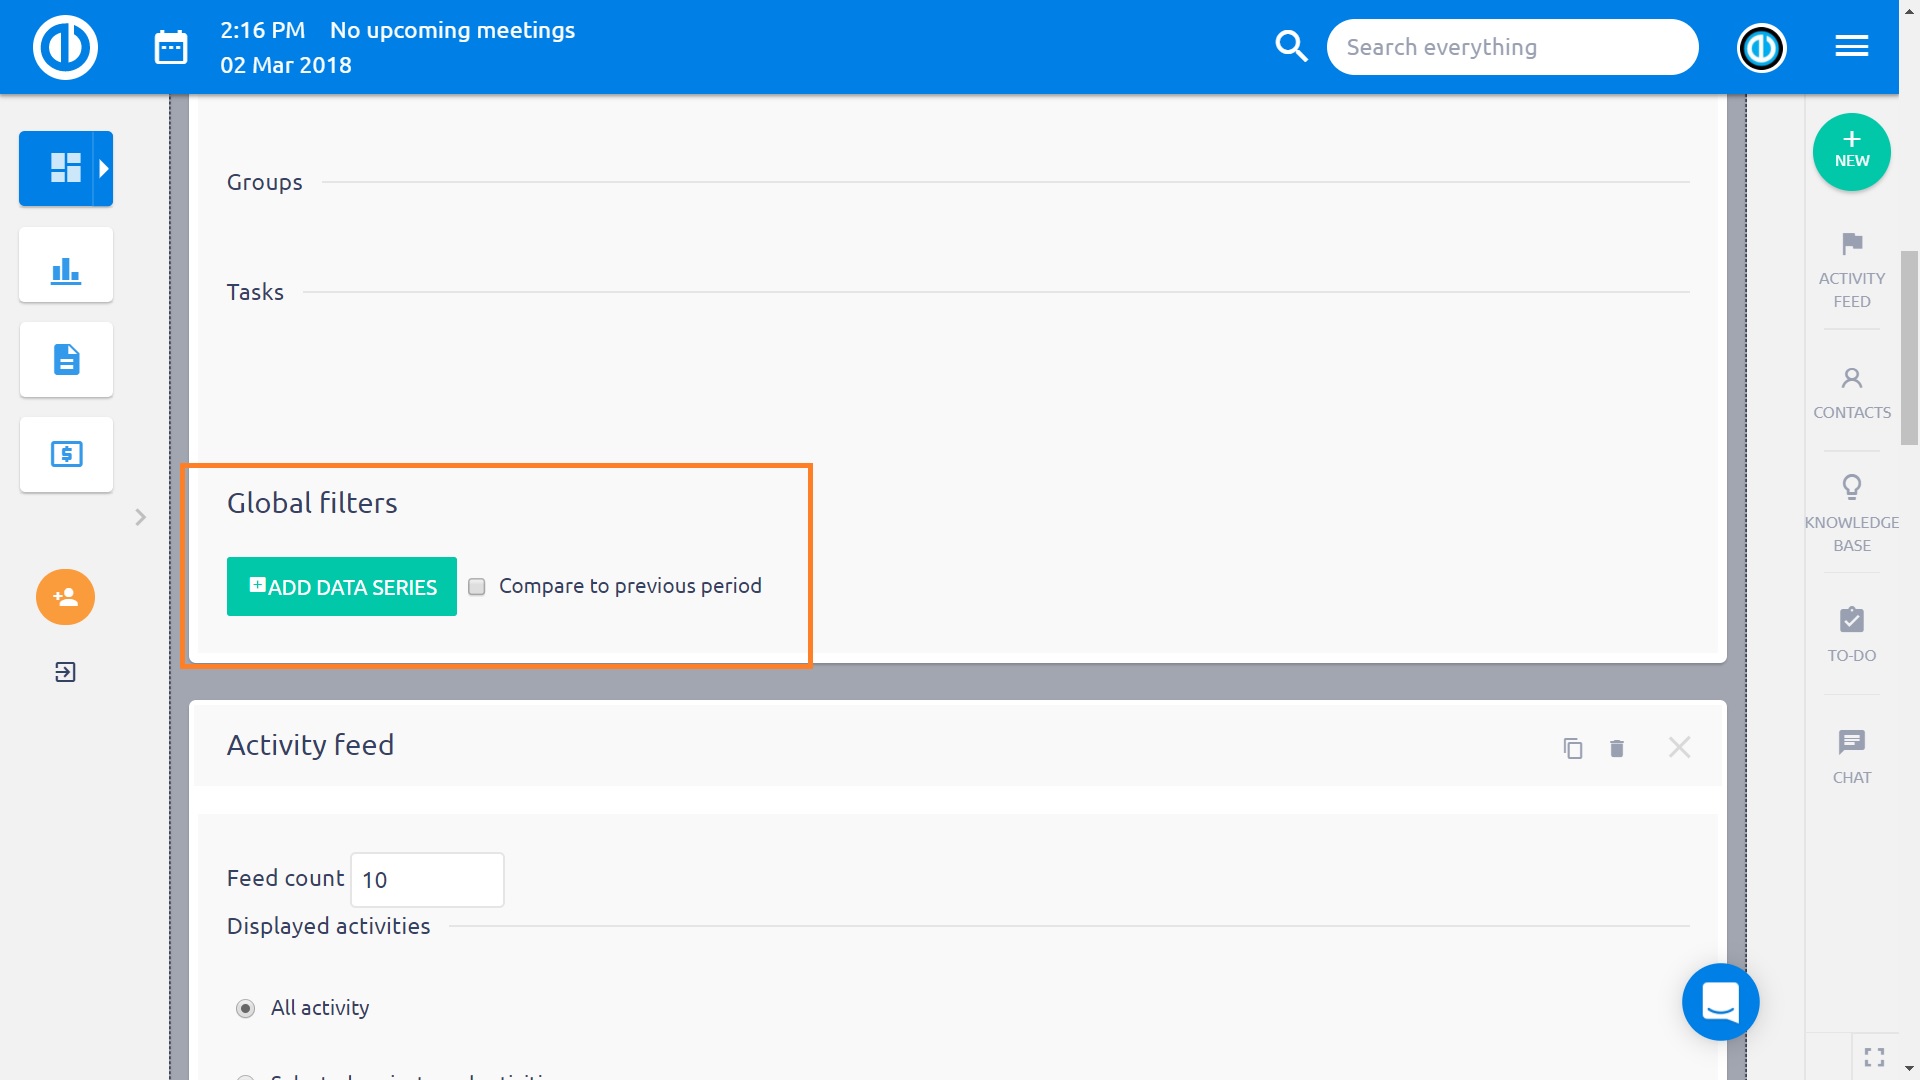
Task: Open the hamburger menu
Action: click(x=1851, y=47)
